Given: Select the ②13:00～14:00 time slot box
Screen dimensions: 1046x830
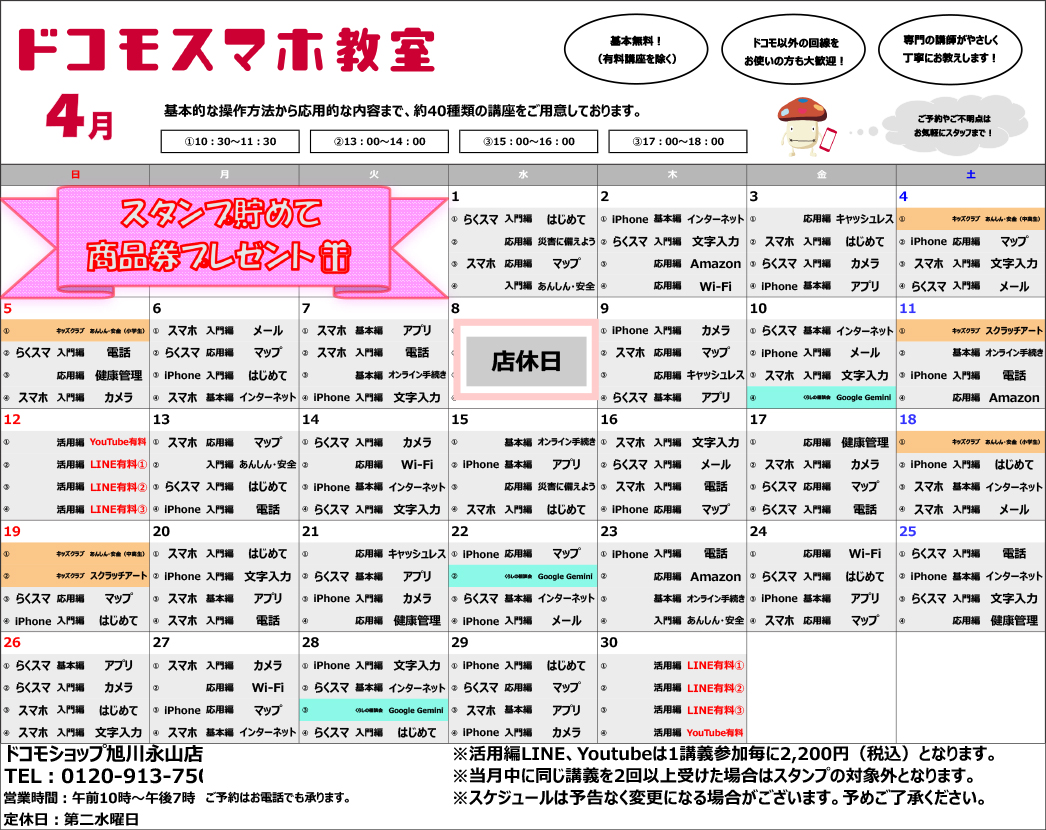Looking at the screenshot, I should (379, 142).
